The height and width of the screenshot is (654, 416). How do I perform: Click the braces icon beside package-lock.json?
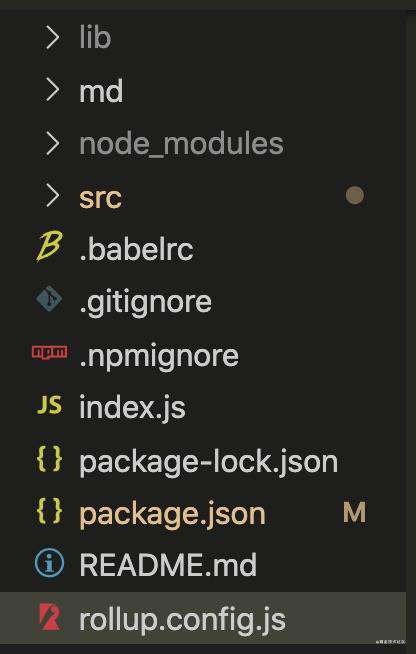(x=49, y=459)
